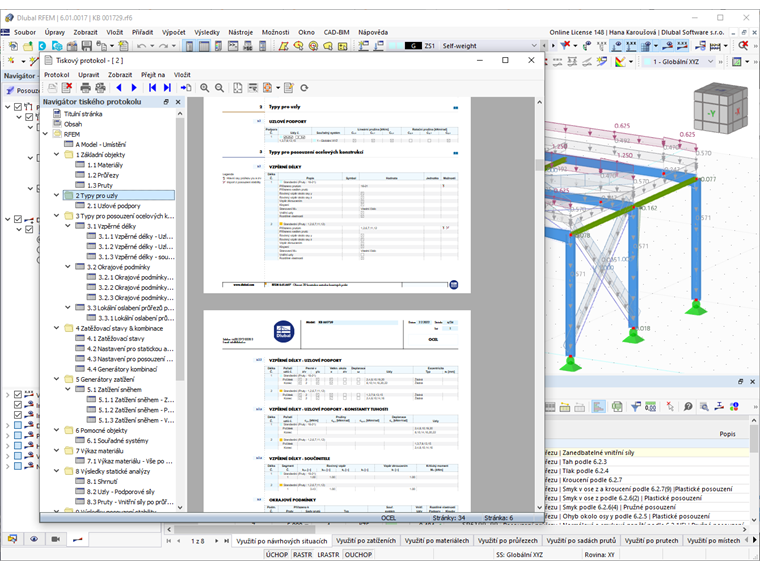
Task: Open the '1 - Globální XYZ' coordinate dropdown
Action: [x=711, y=62]
